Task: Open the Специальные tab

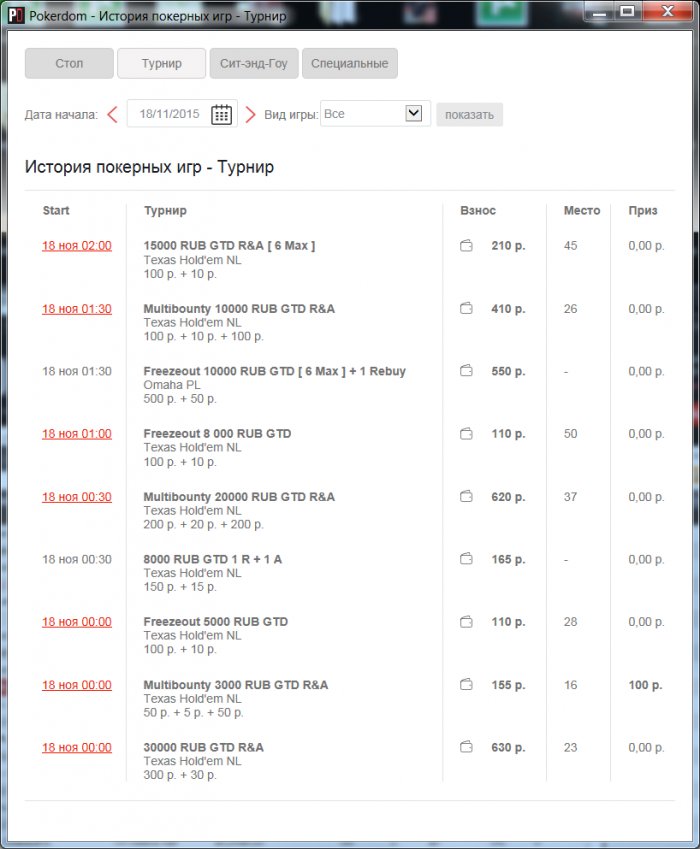Action: pyautogui.click(x=349, y=64)
